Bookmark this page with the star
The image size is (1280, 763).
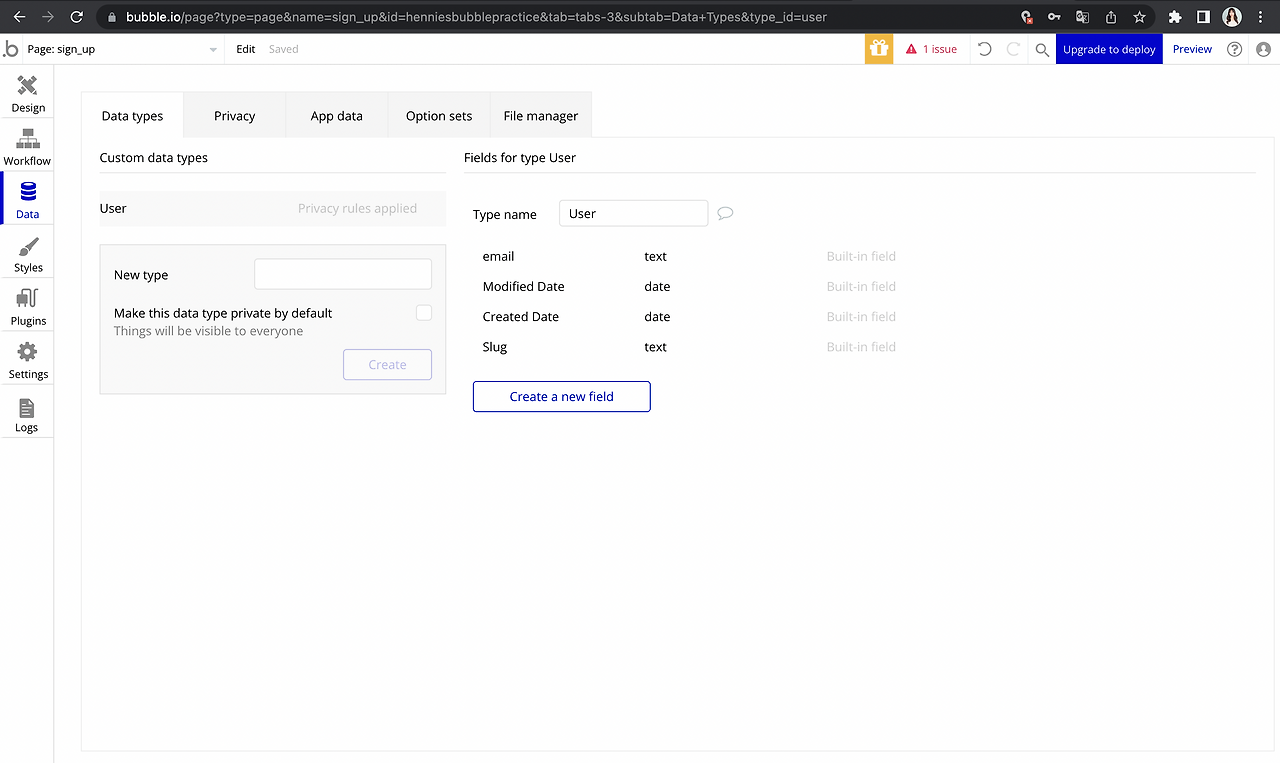(x=1139, y=17)
